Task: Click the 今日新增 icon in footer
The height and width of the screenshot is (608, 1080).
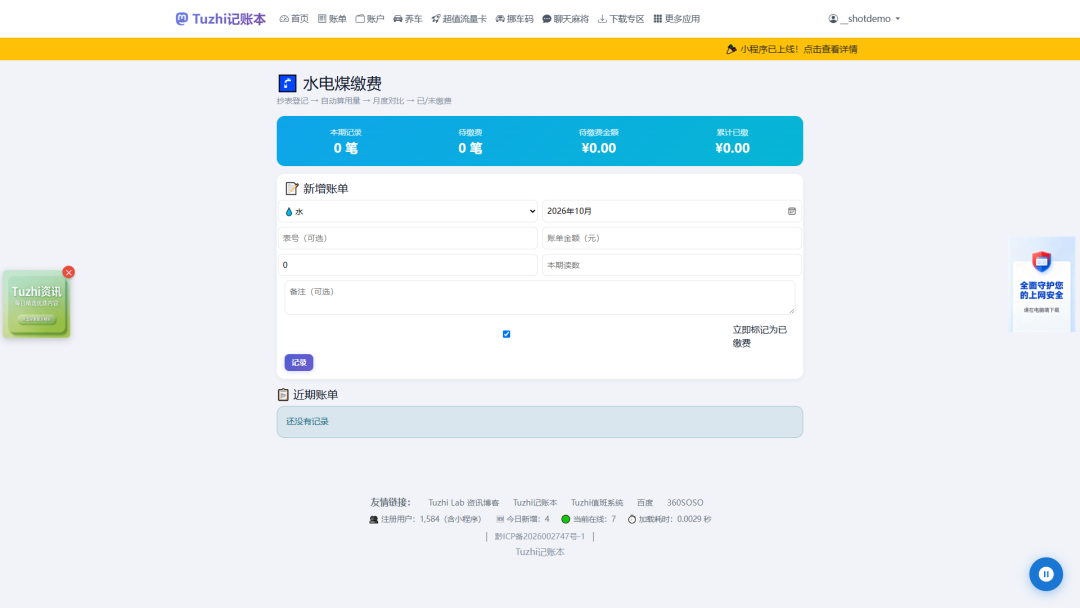Action: point(500,519)
